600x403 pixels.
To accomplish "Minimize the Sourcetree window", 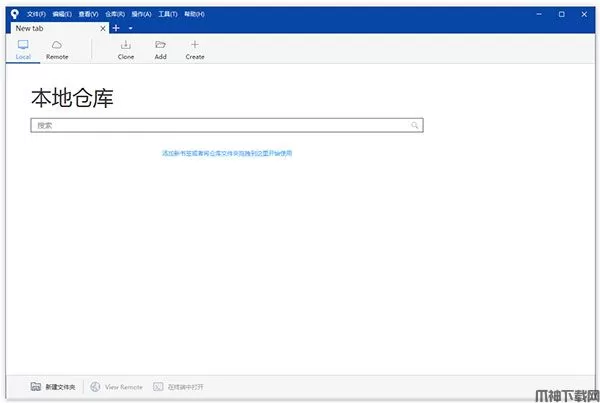I will (539, 14).
